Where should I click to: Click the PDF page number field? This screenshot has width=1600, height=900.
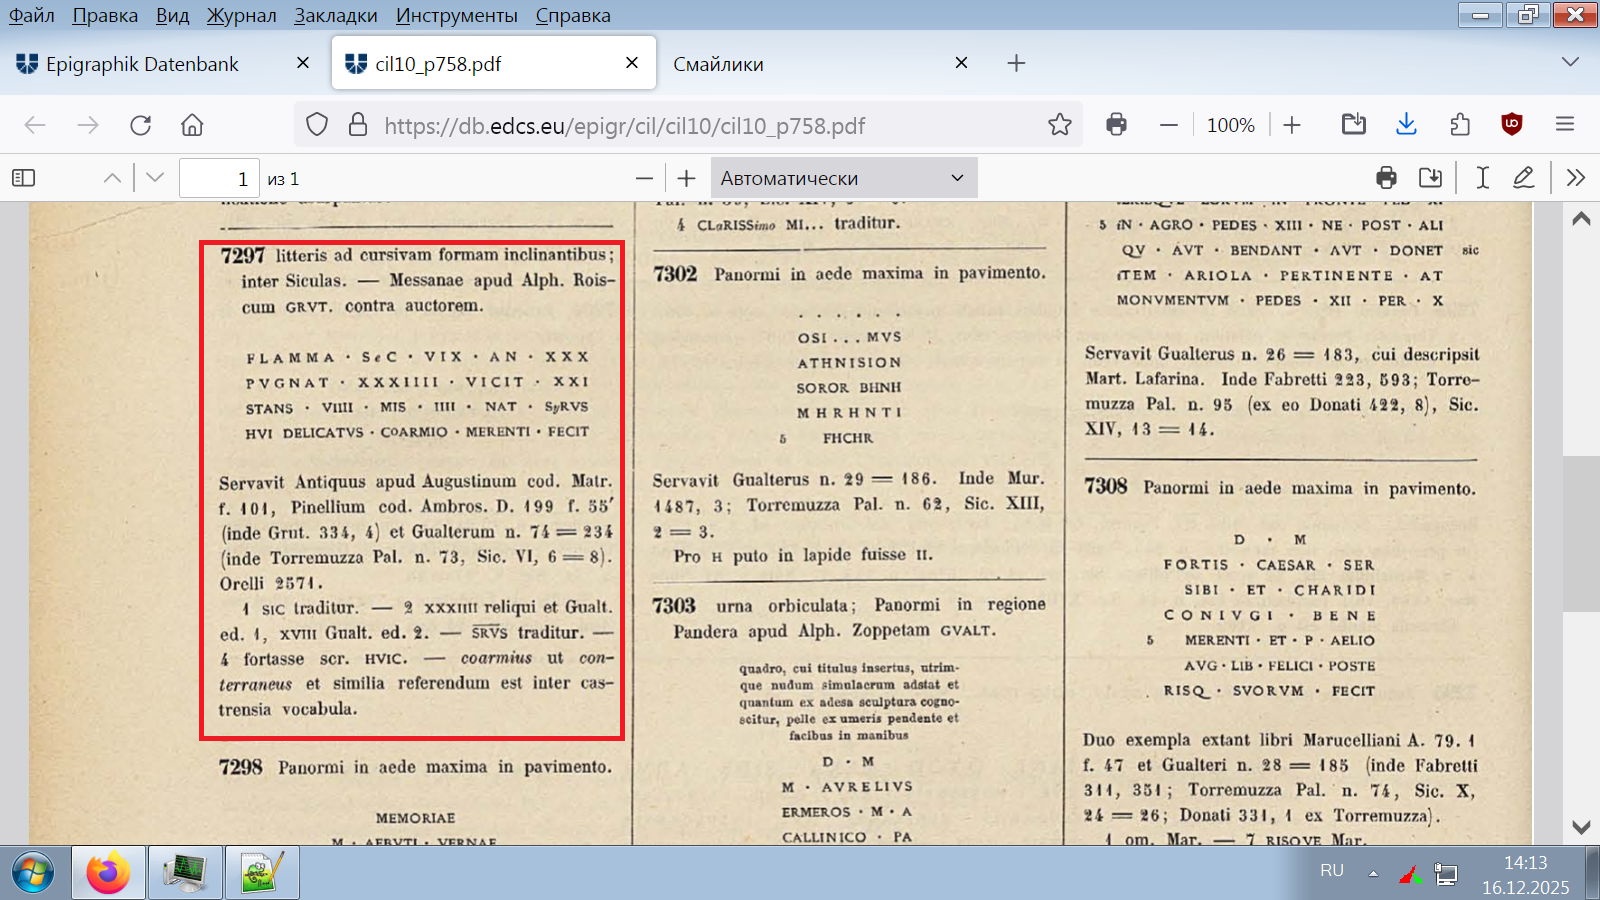coord(219,178)
